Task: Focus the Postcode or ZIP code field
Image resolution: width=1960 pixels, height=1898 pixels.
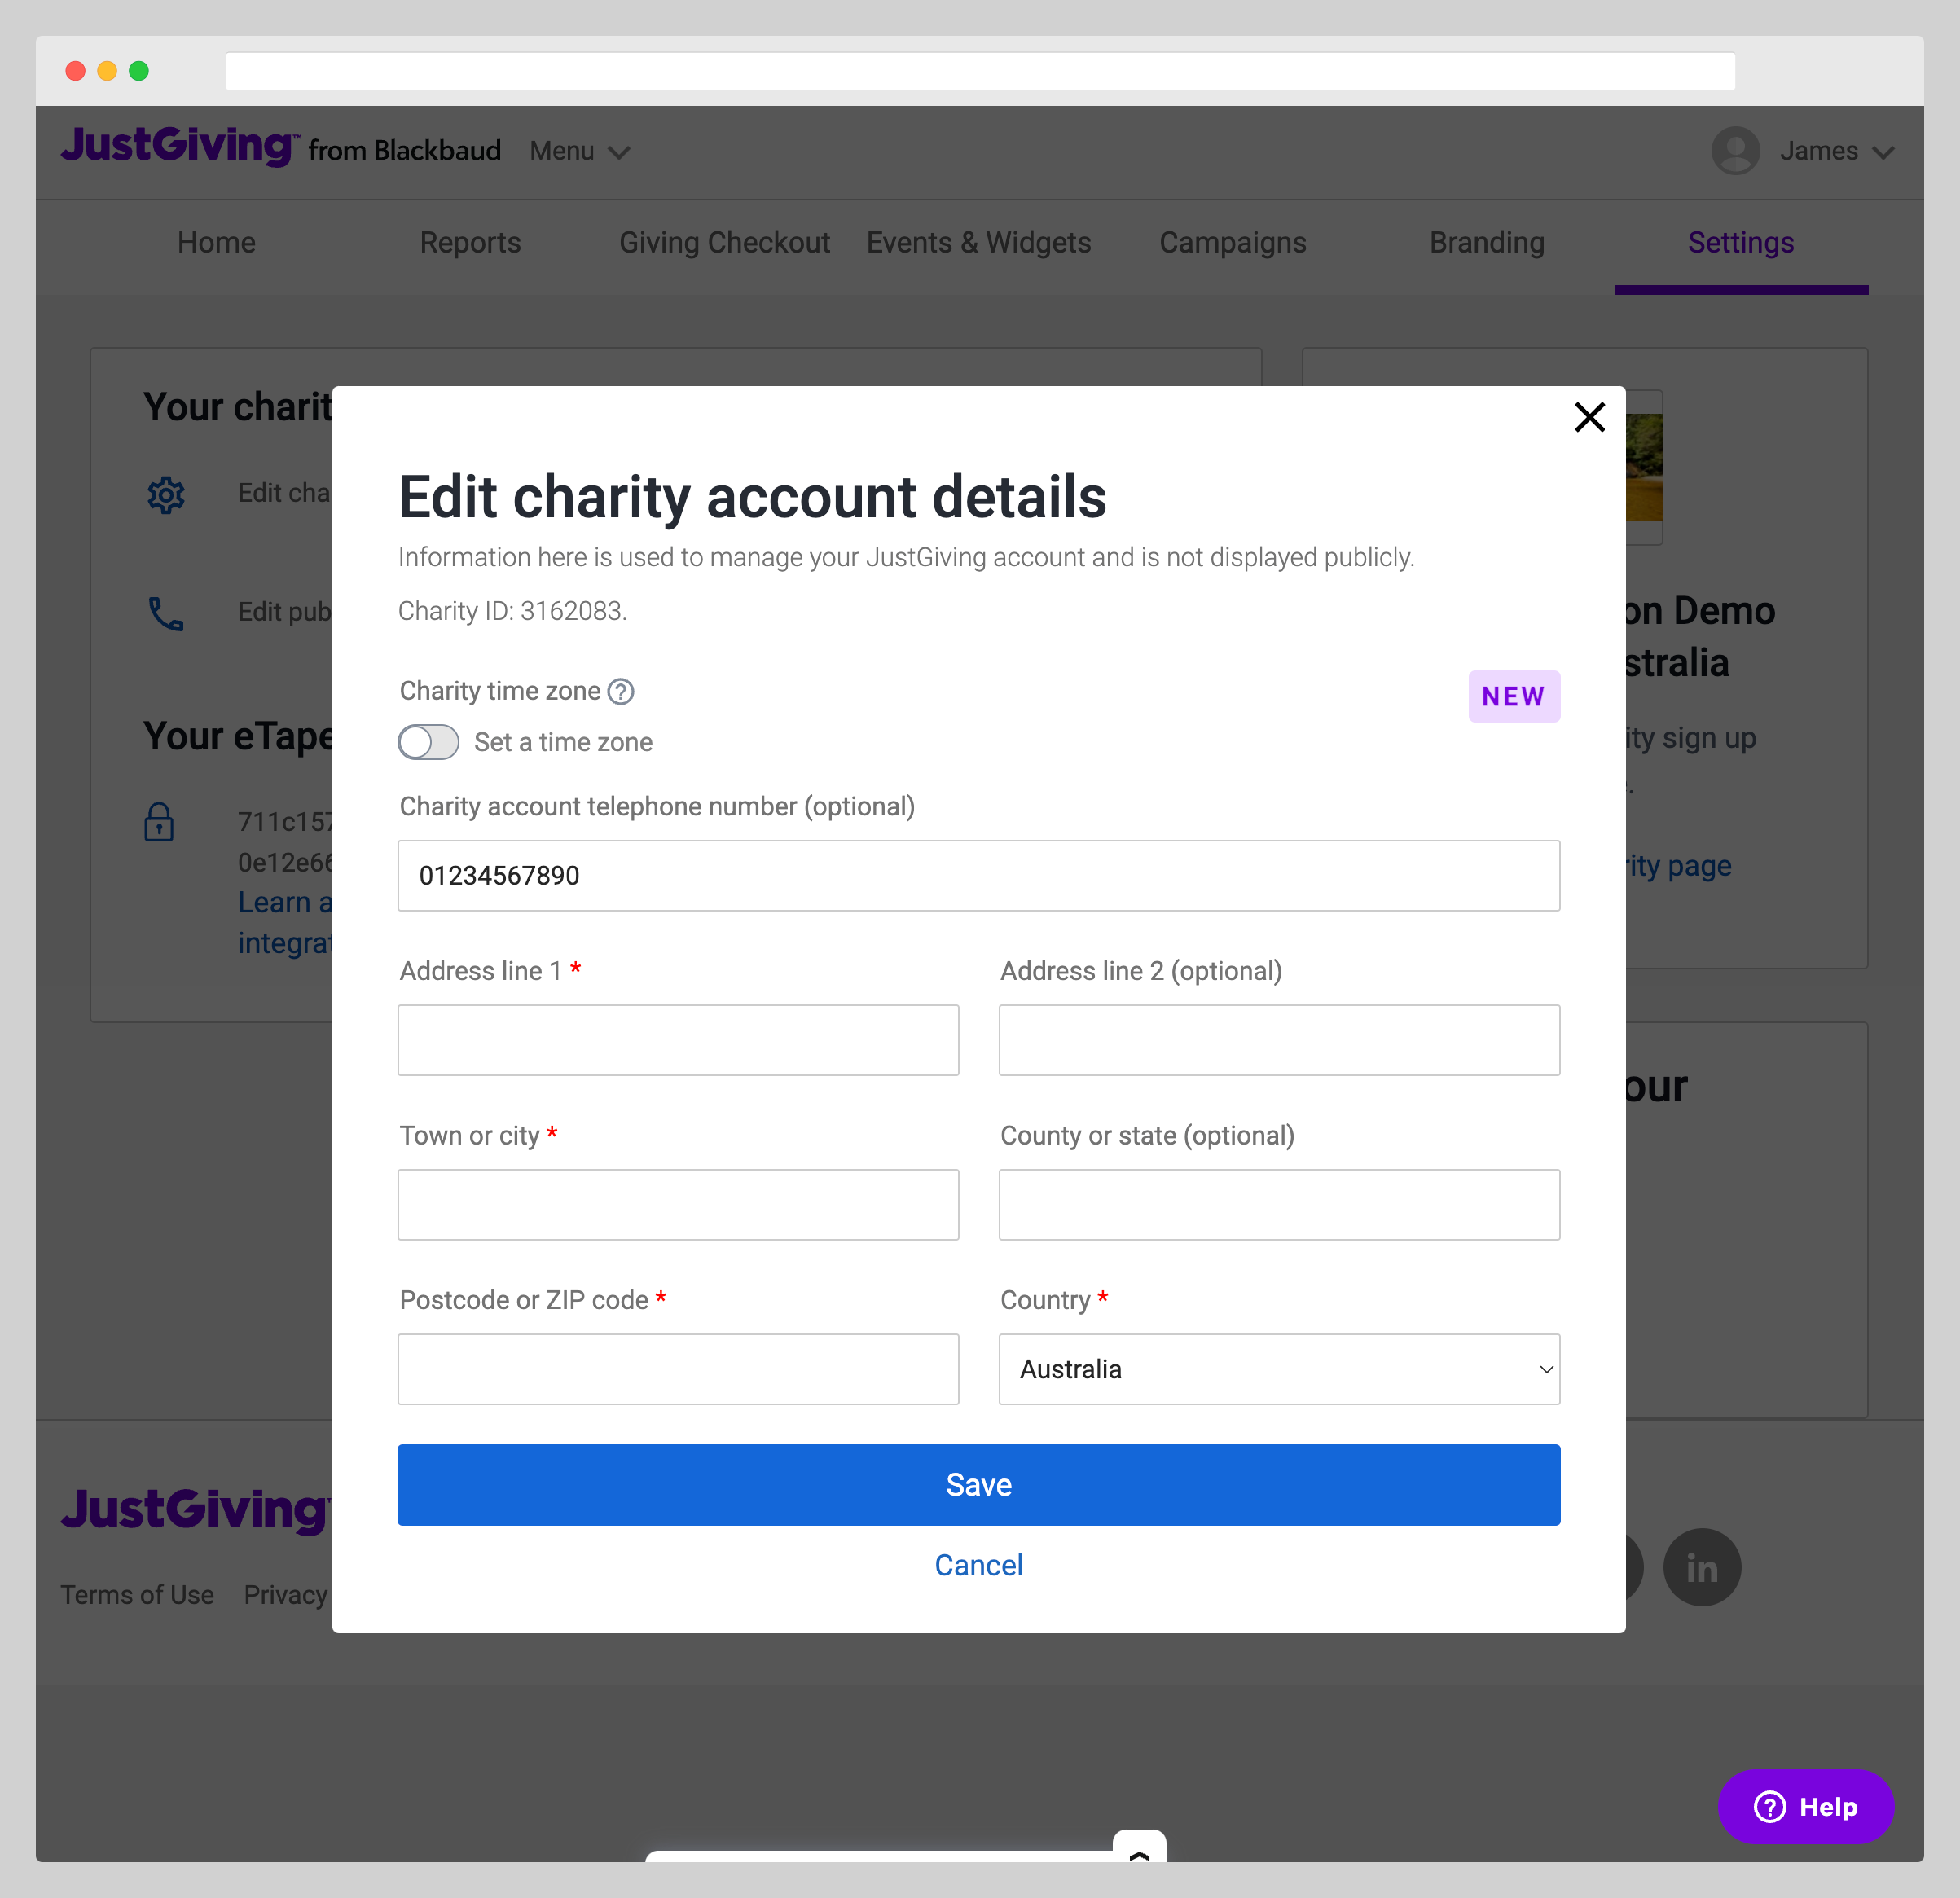Action: [x=678, y=1369]
